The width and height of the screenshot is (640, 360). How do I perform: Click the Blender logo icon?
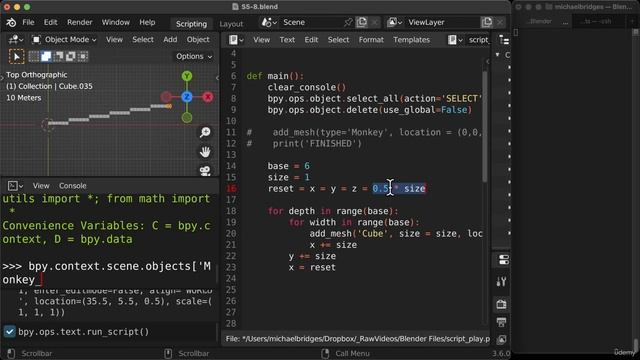(x=11, y=22)
